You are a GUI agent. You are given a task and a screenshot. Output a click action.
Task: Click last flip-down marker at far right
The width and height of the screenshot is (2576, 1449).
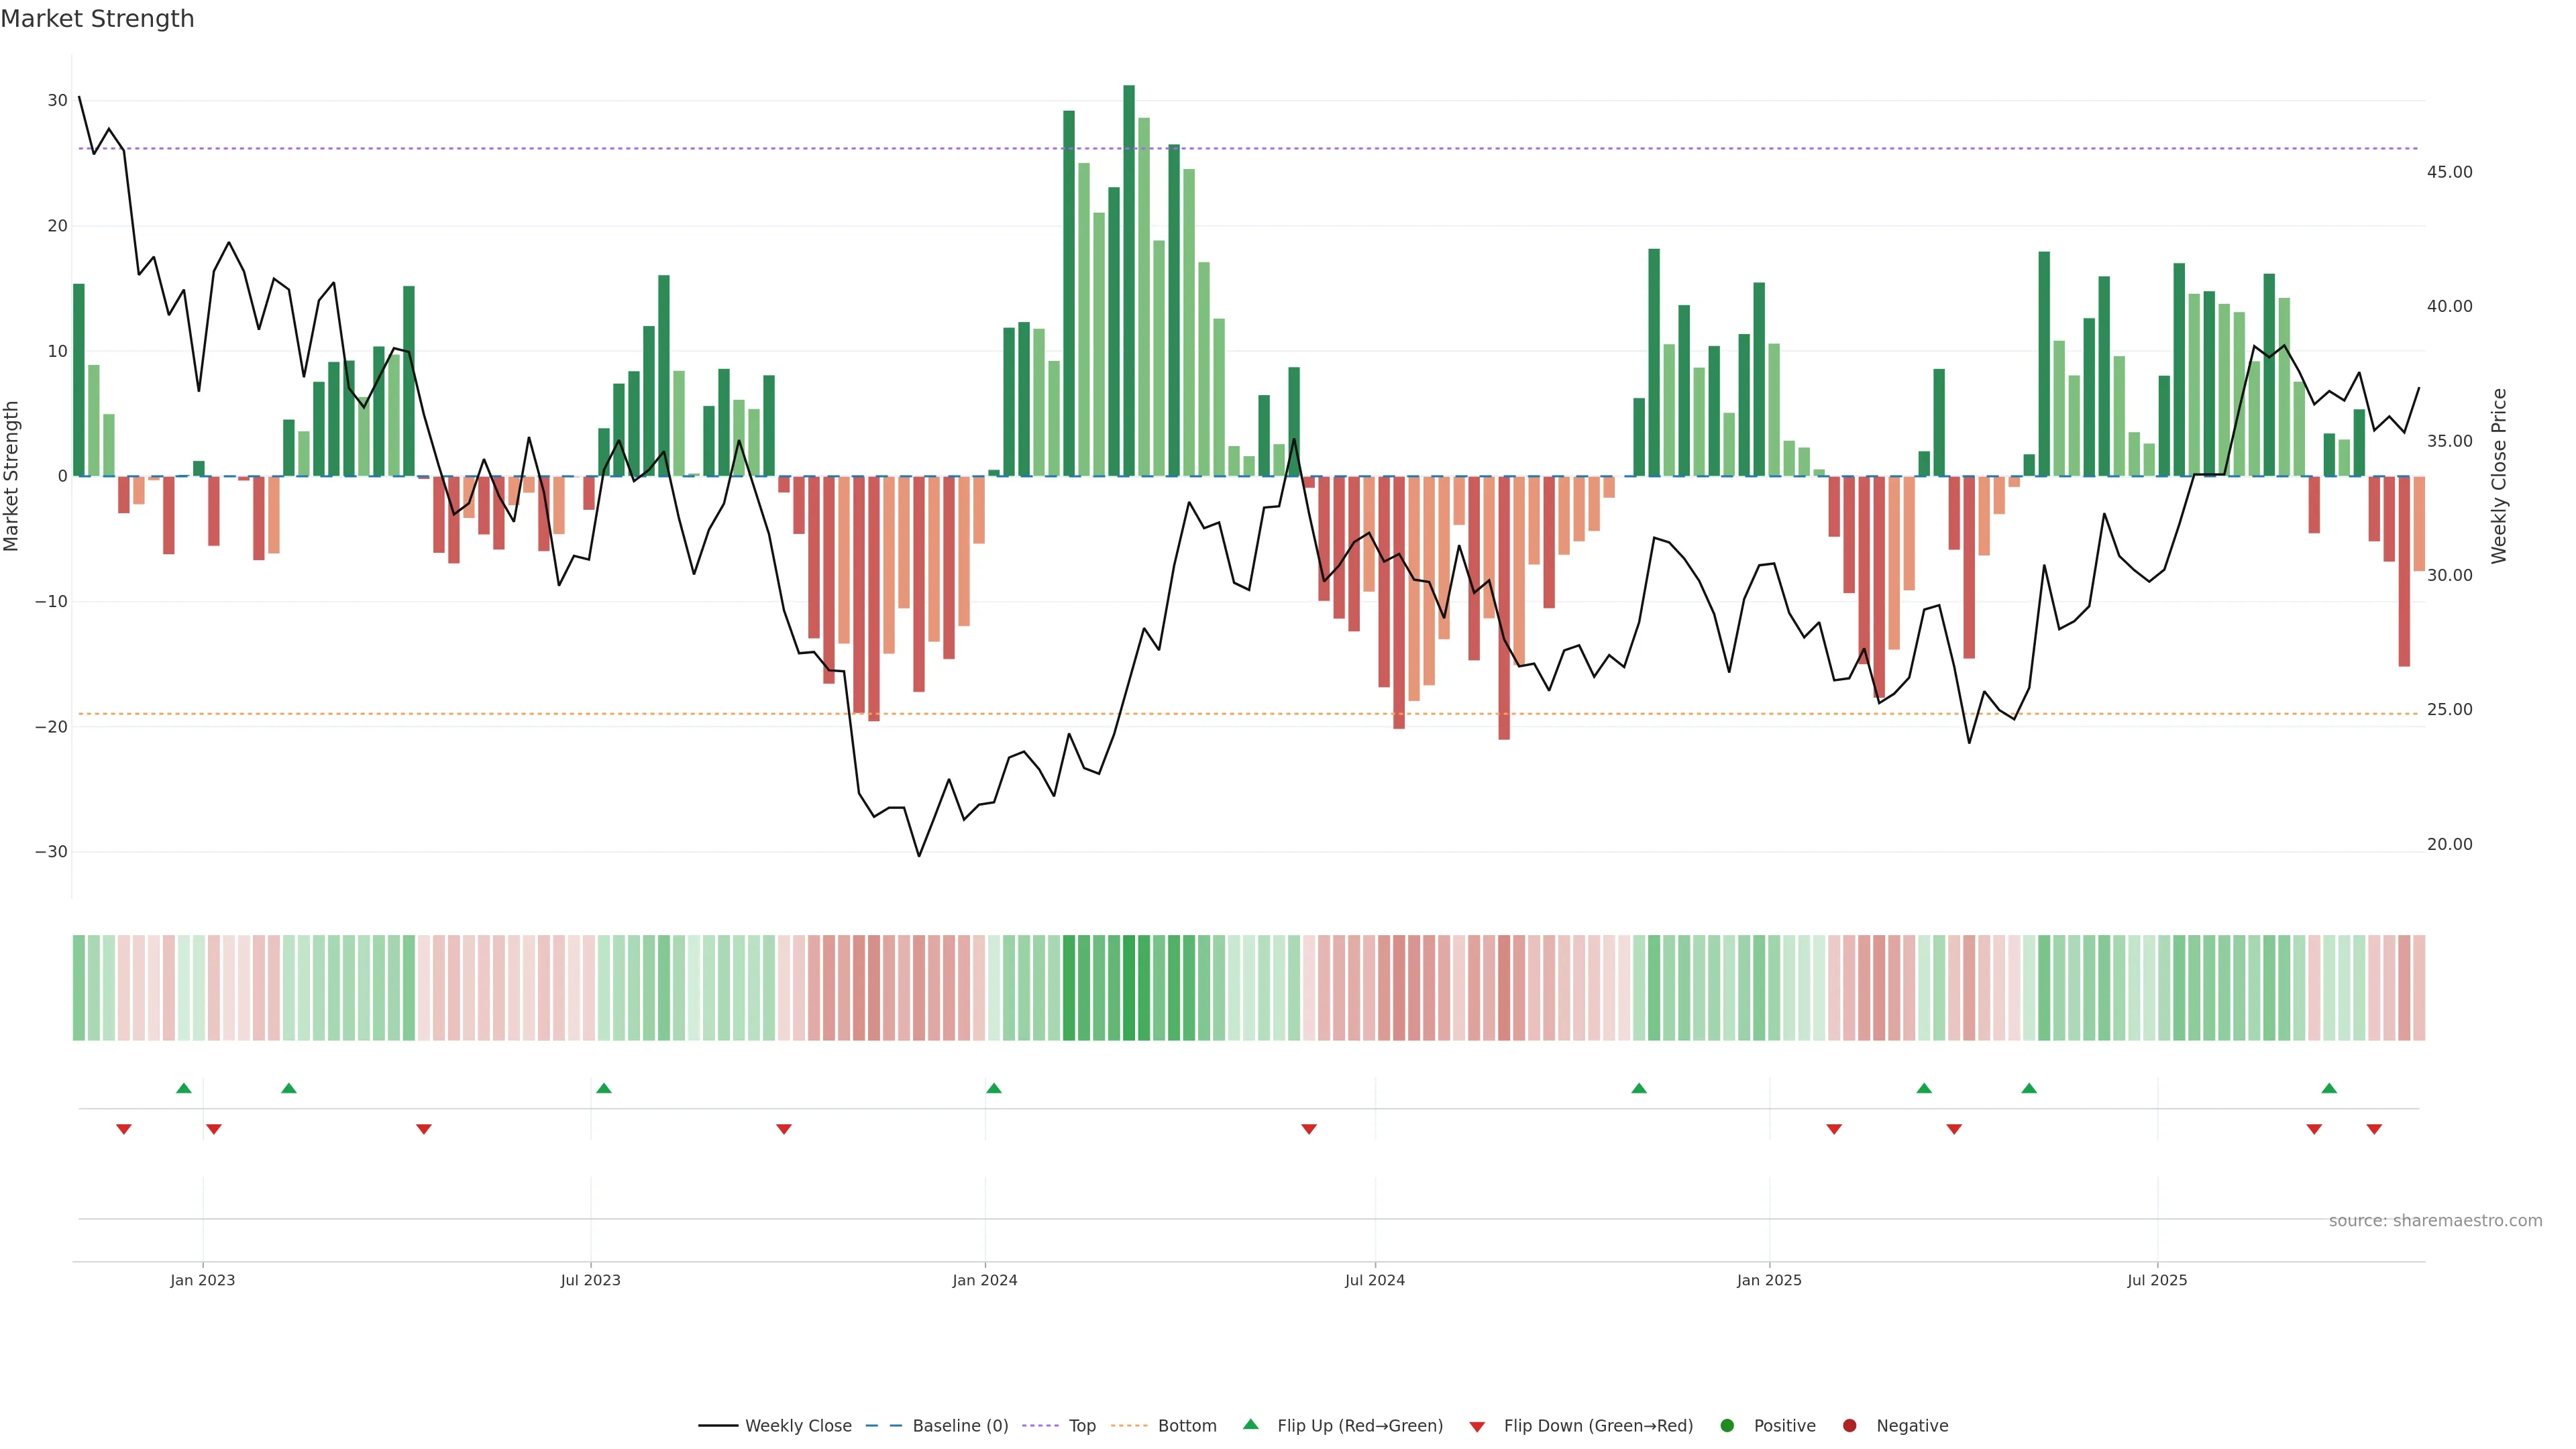click(x=2374, y=1129)
